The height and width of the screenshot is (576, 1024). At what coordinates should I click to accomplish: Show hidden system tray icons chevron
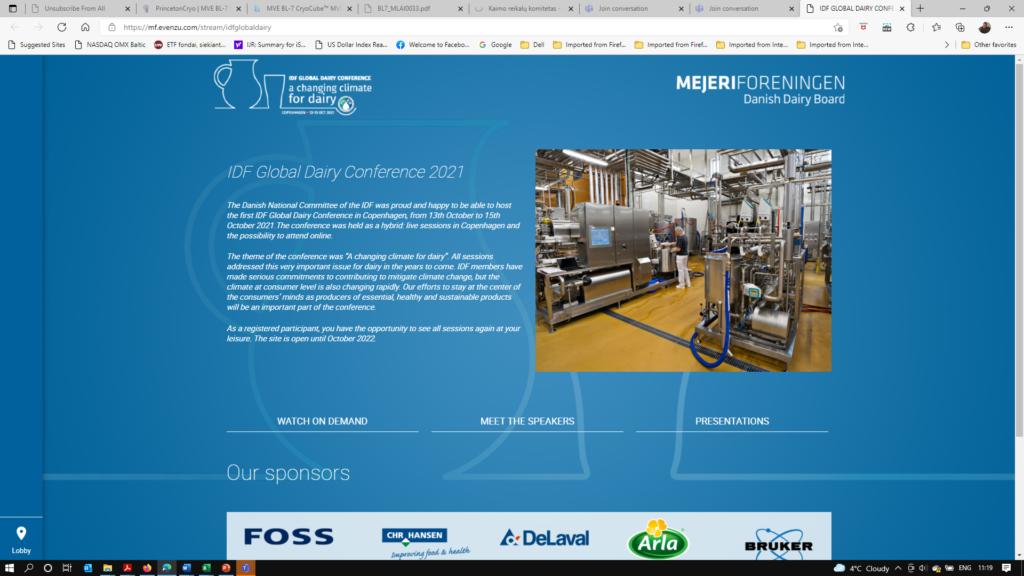tap(898, 568)
